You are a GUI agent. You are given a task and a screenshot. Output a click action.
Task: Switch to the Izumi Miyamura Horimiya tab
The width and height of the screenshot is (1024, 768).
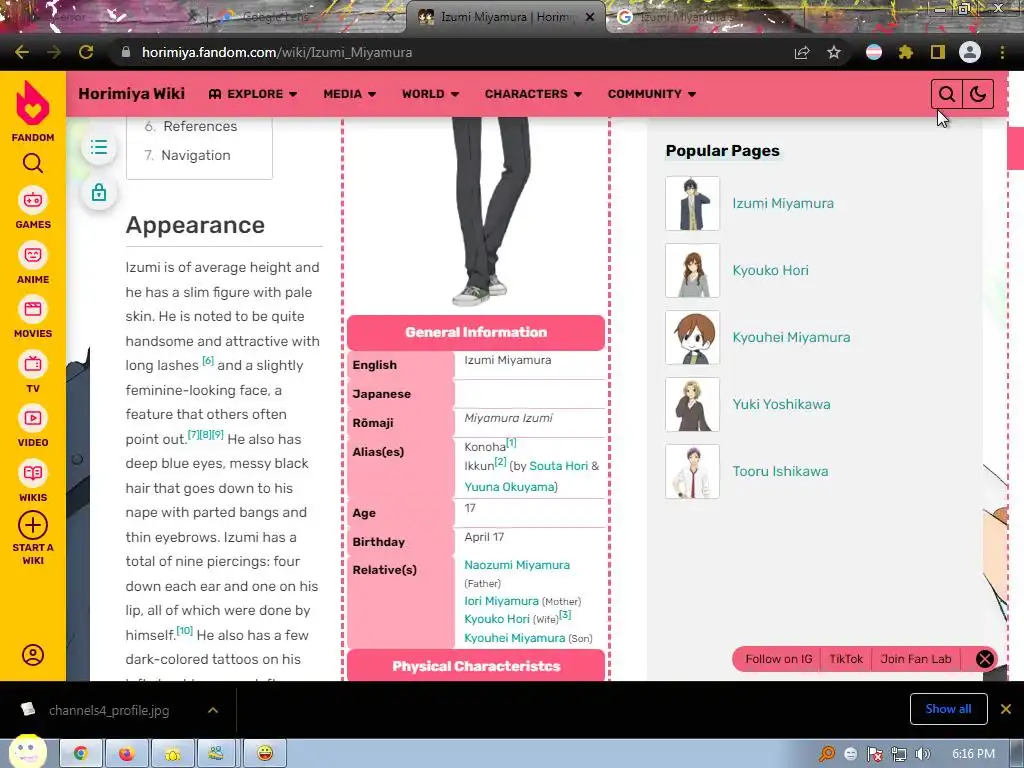coord(505,17)
